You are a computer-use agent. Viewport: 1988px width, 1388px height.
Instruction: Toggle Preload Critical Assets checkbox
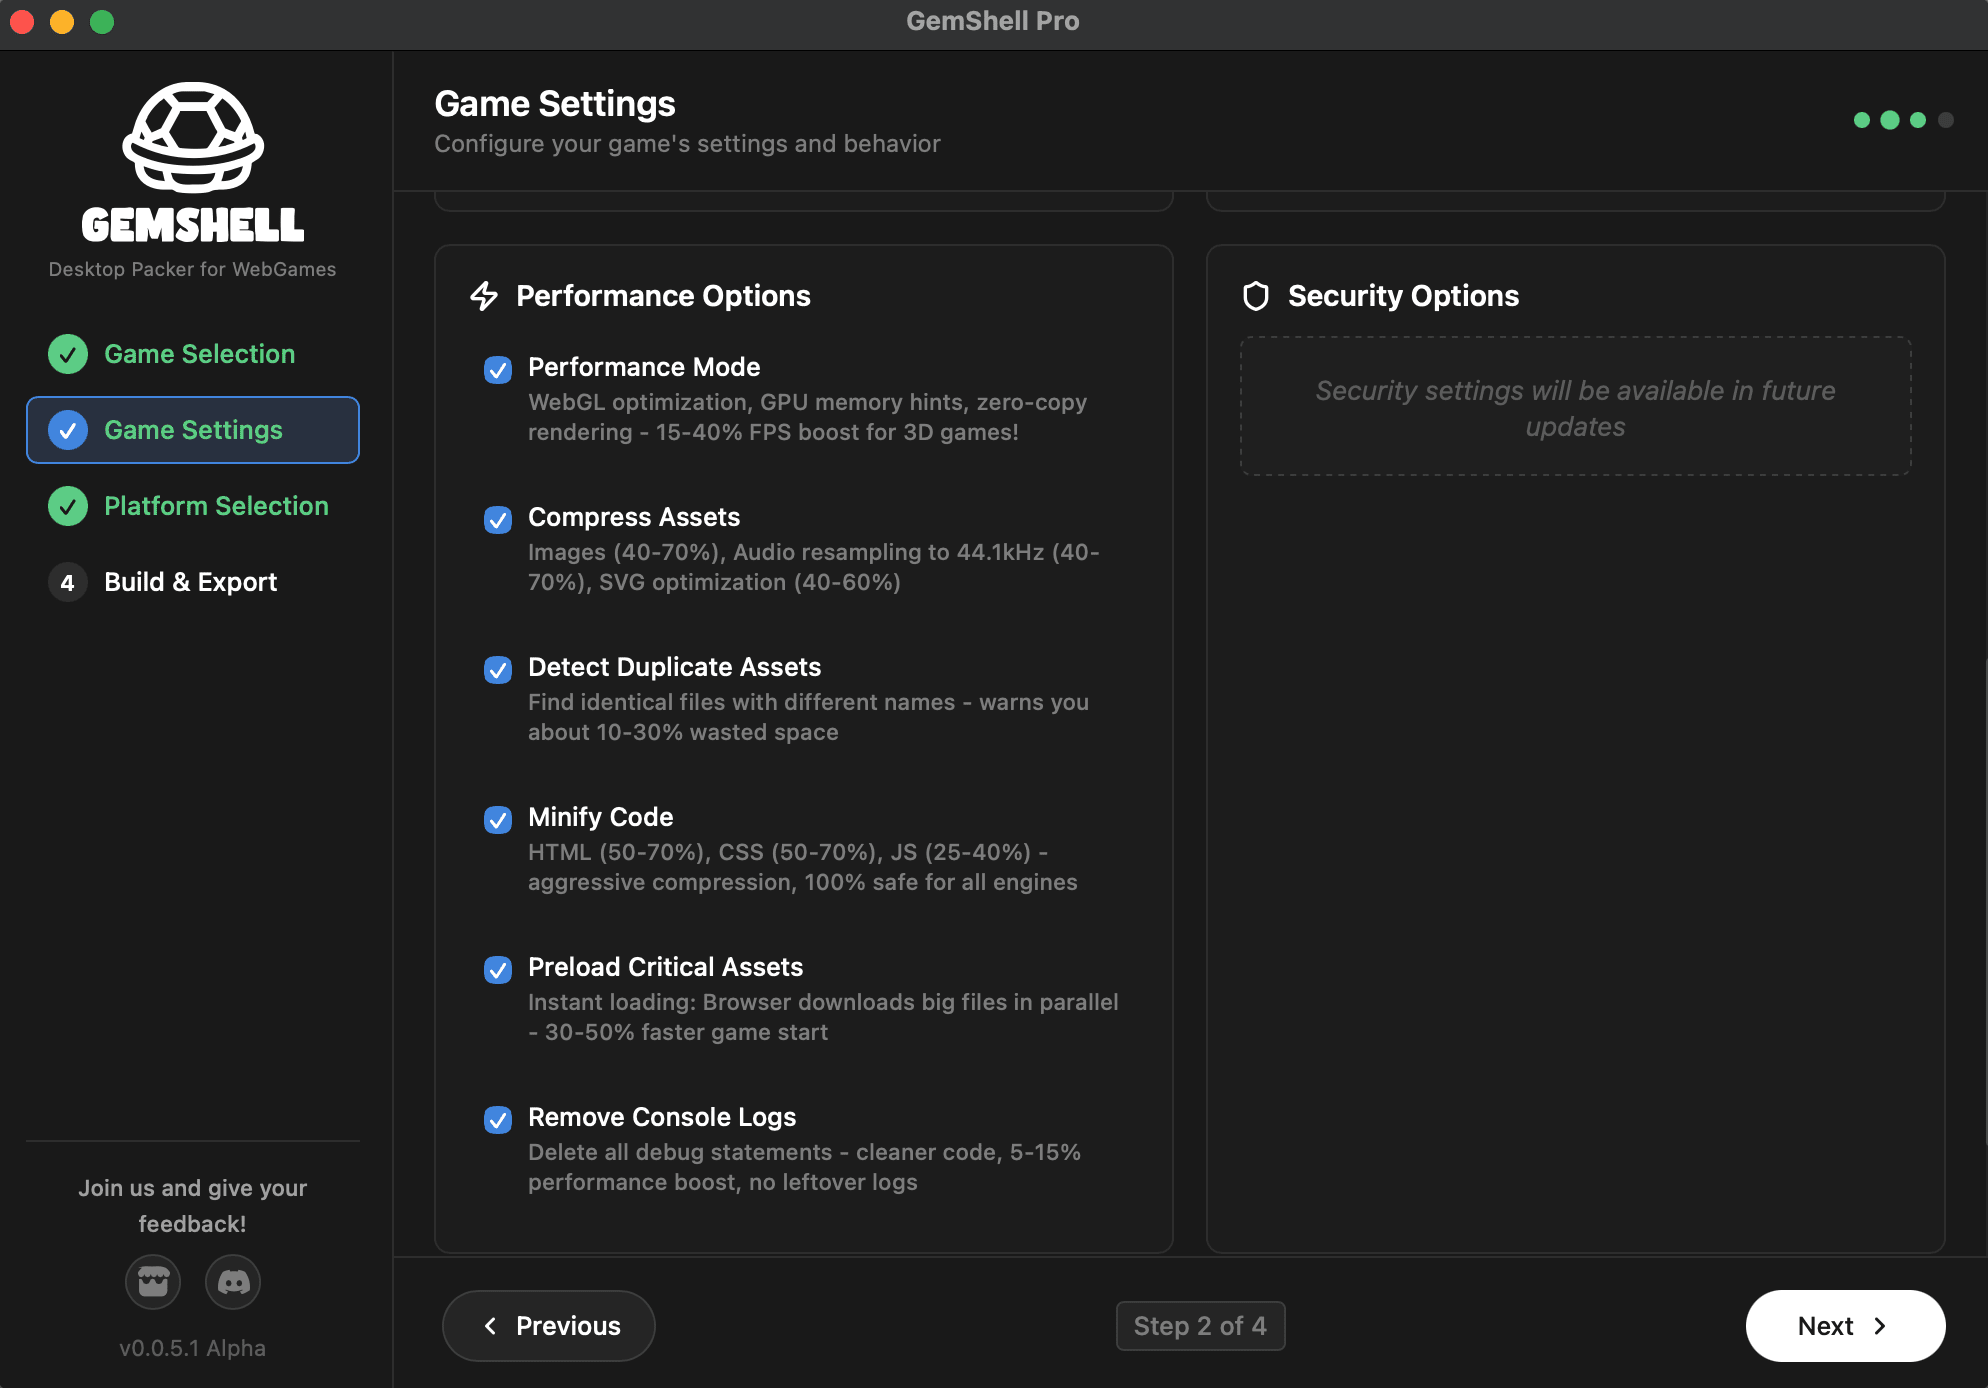coord(498,970)
